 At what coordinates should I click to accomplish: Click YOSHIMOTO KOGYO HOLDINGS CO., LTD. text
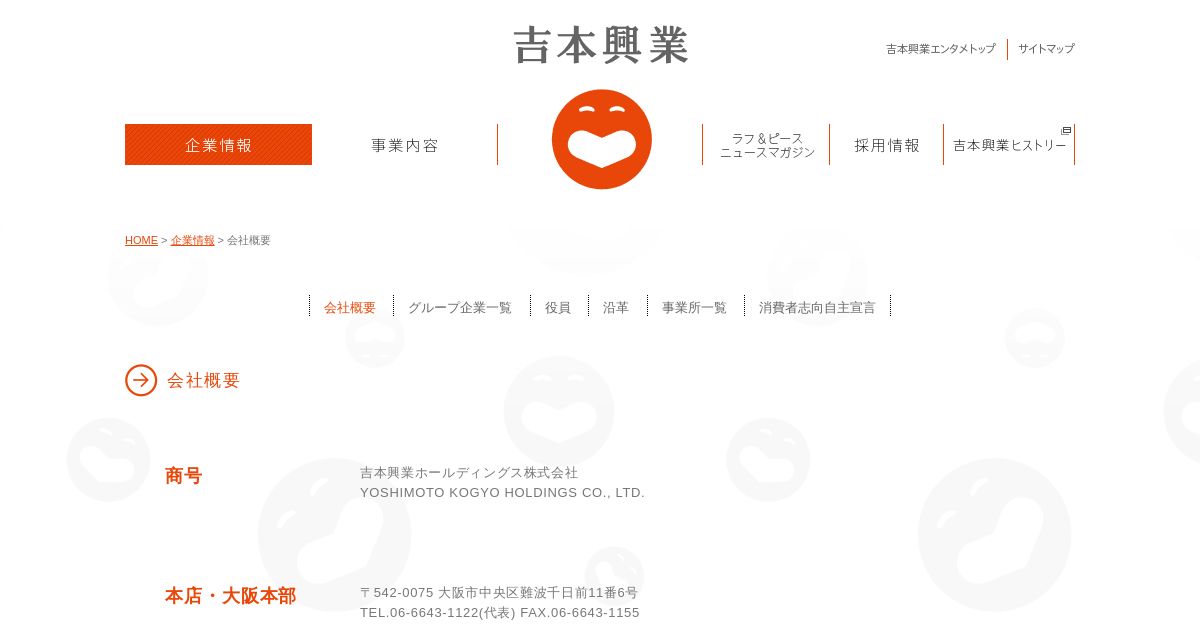tap(502, 493)
